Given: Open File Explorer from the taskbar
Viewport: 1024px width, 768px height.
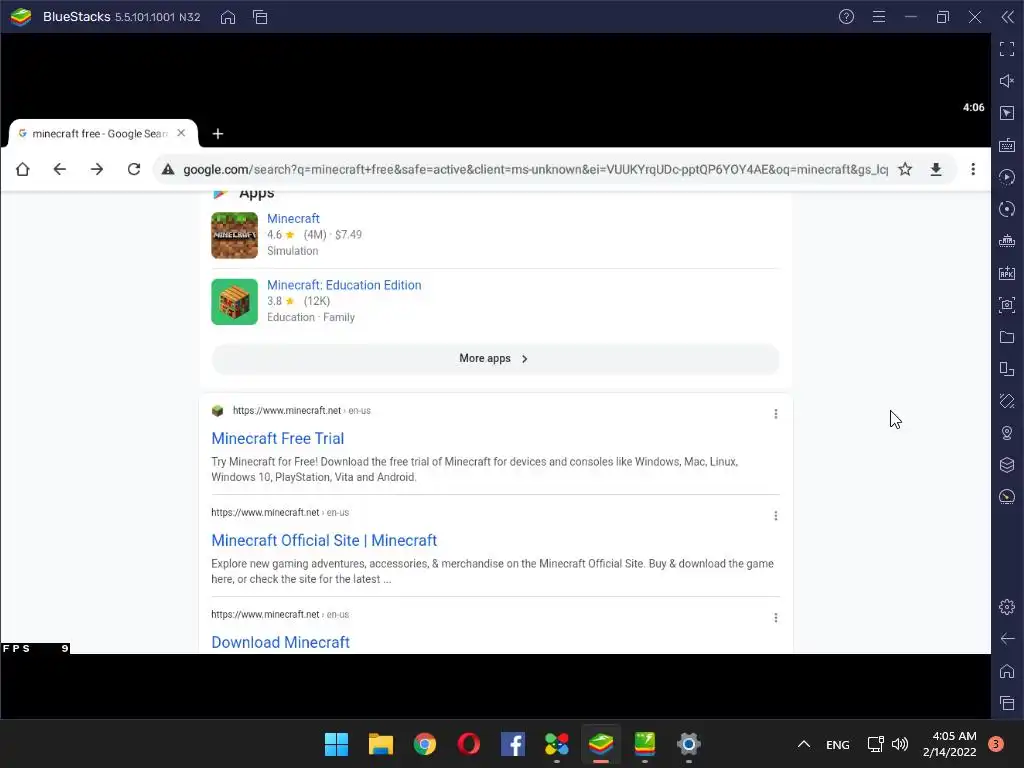Looking at the screenshot, I should (x=381, y=744).
